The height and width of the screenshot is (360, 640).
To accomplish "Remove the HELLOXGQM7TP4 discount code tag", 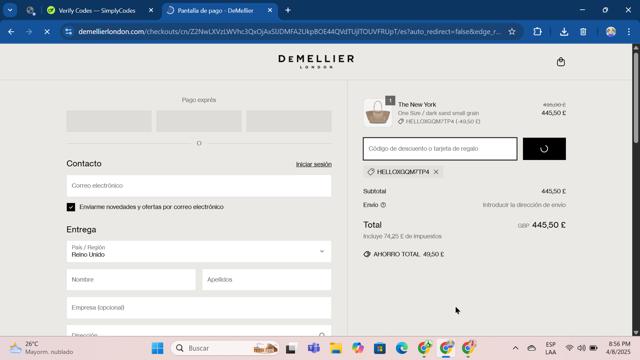I will pos(436,172).
